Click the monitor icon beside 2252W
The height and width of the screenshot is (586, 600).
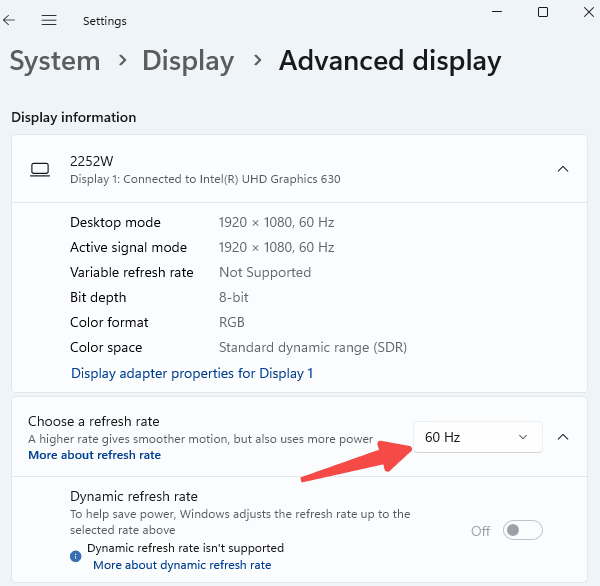coord(40,170)
